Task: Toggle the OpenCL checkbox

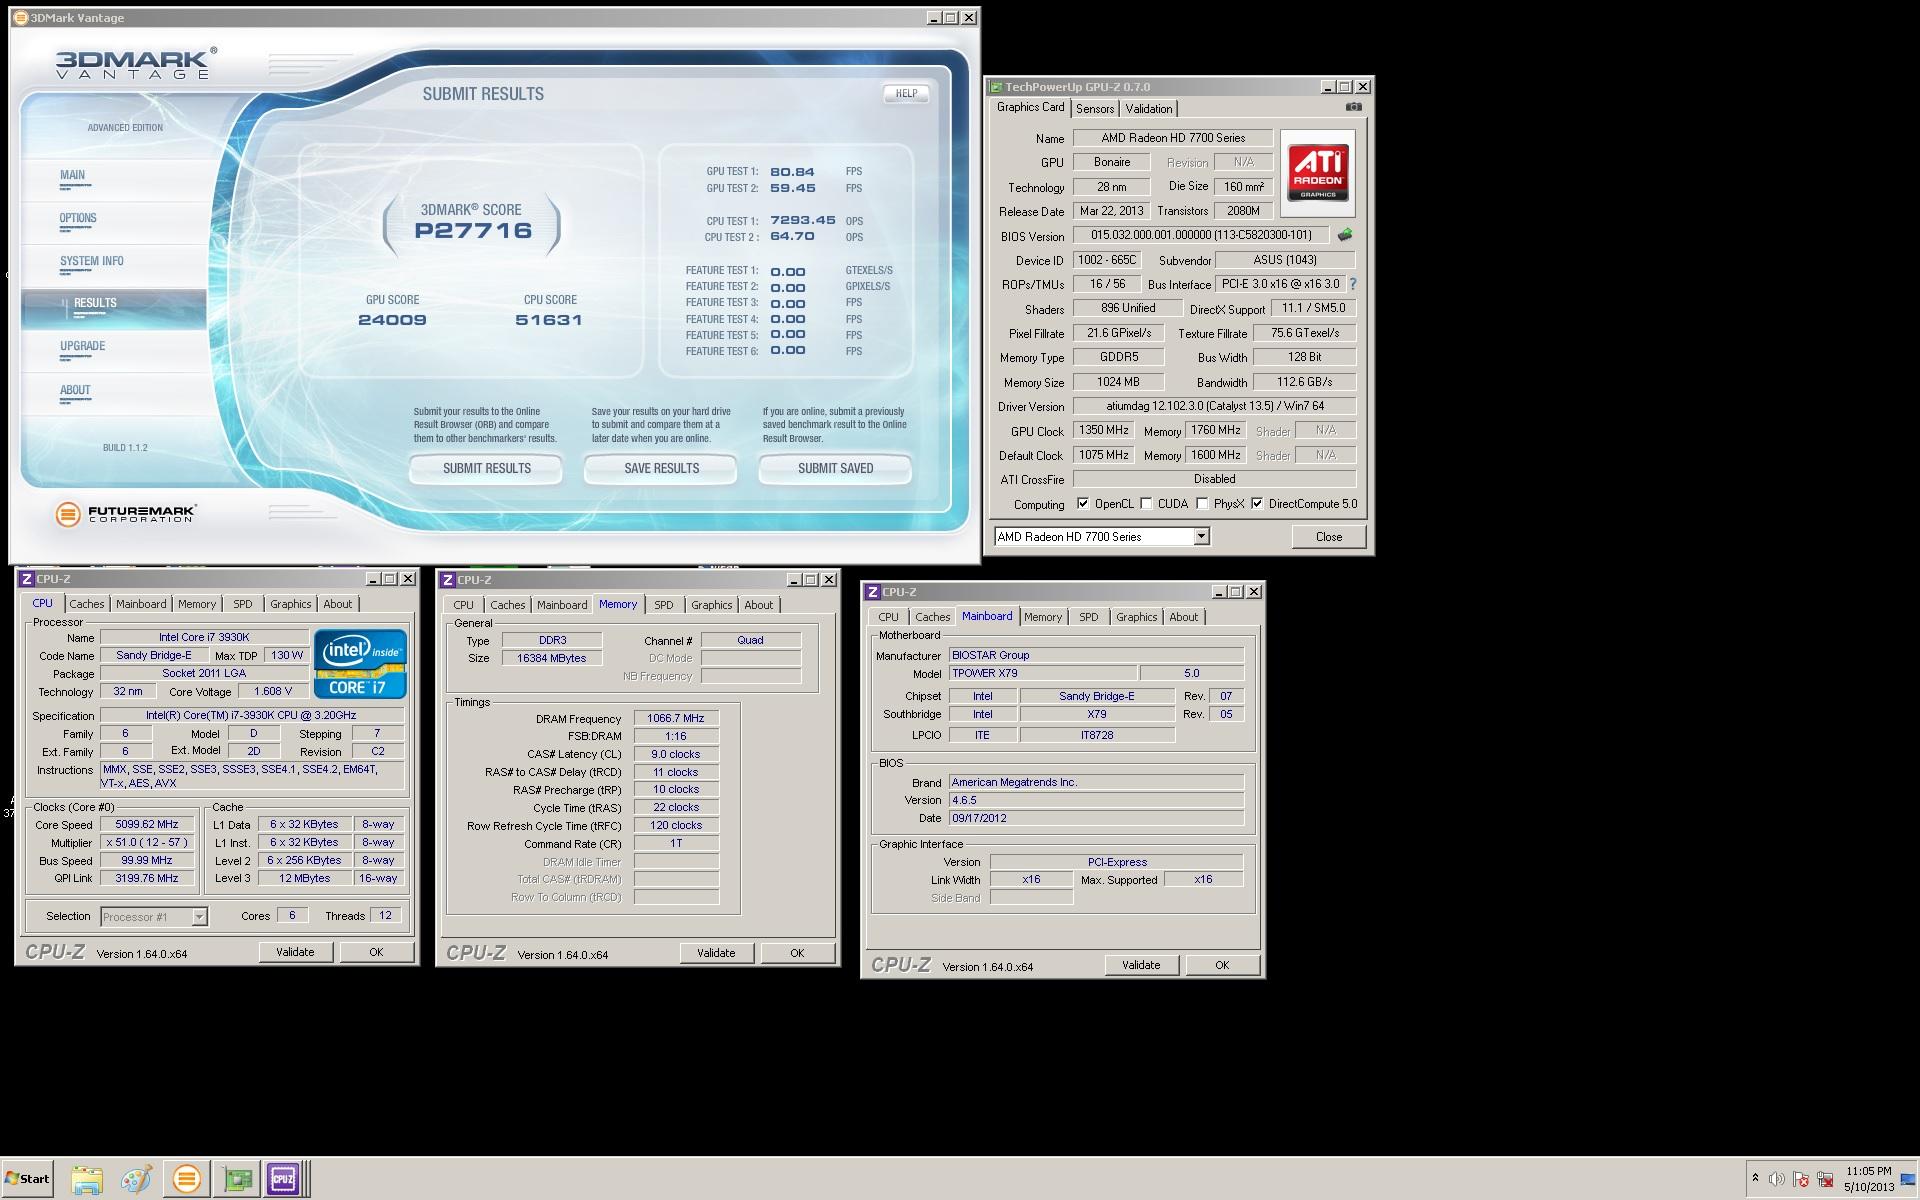Action: [x=1083, y=504]
